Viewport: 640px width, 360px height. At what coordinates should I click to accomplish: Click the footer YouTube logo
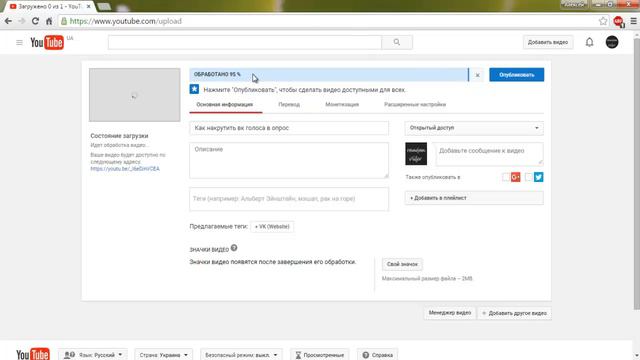click(33, 354)
